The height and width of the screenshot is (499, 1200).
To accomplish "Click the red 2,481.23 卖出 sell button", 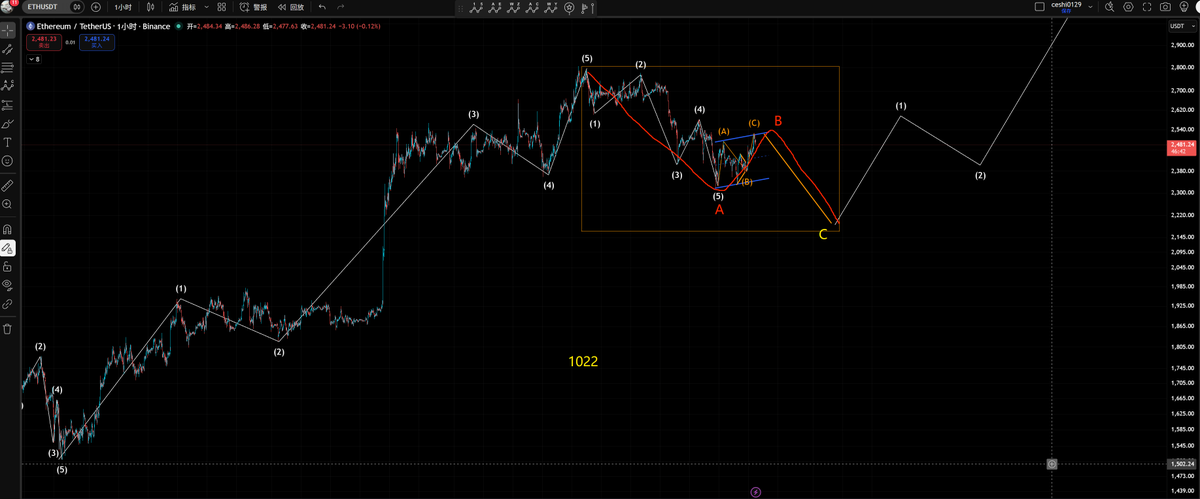I will (x=45, y=42).
